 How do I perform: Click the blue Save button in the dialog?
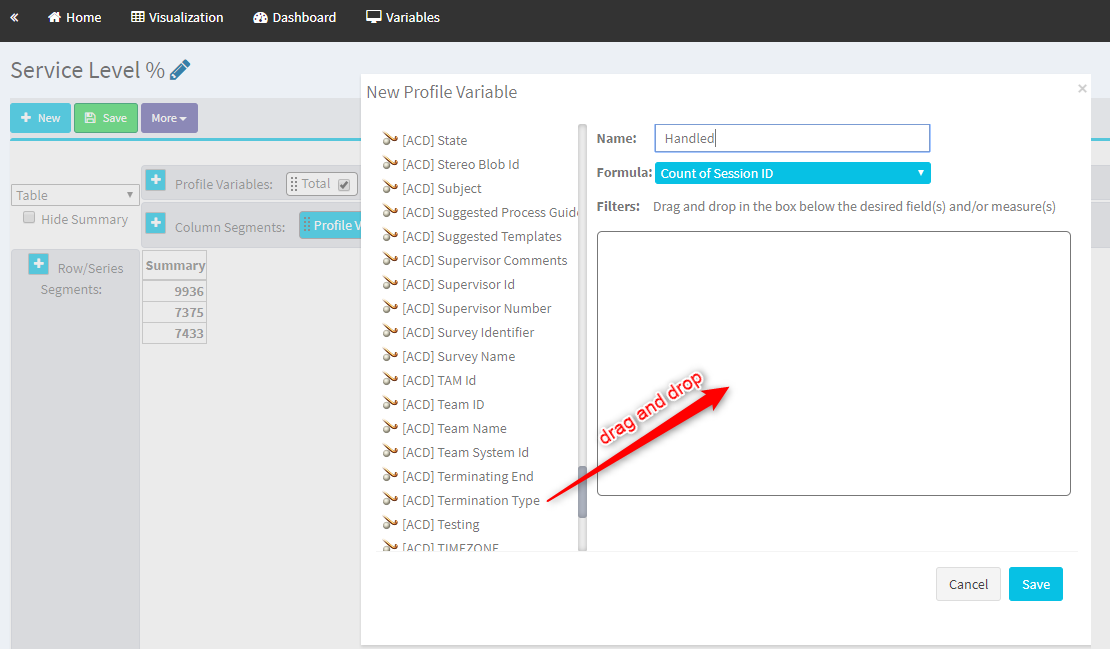(1036, 584)
